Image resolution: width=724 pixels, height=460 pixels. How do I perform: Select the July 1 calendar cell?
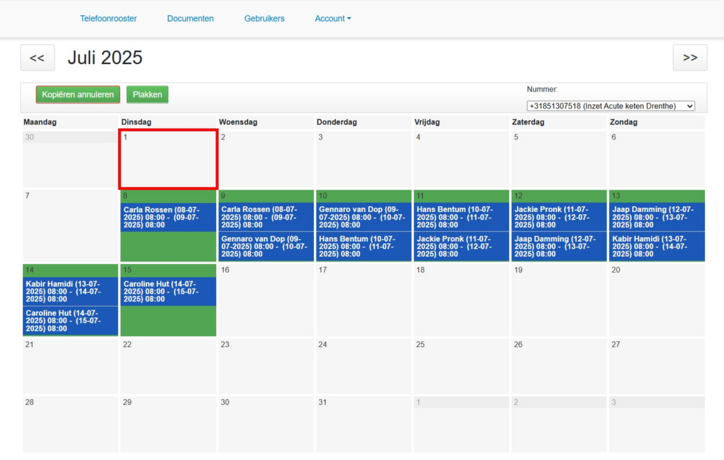(x=168, y=160)
